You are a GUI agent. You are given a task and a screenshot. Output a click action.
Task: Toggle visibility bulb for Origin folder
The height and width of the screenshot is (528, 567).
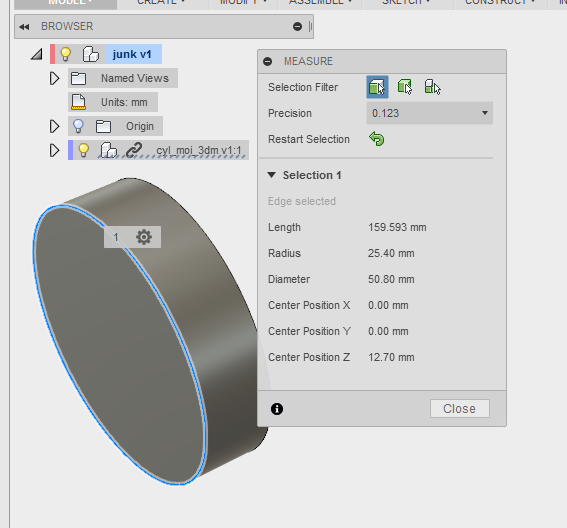[78, 126]
